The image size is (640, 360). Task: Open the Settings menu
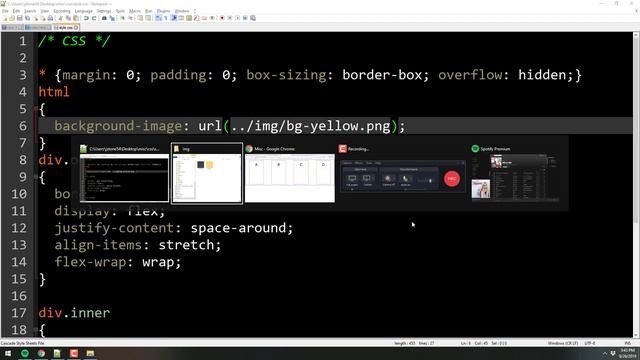click(104, 11)
